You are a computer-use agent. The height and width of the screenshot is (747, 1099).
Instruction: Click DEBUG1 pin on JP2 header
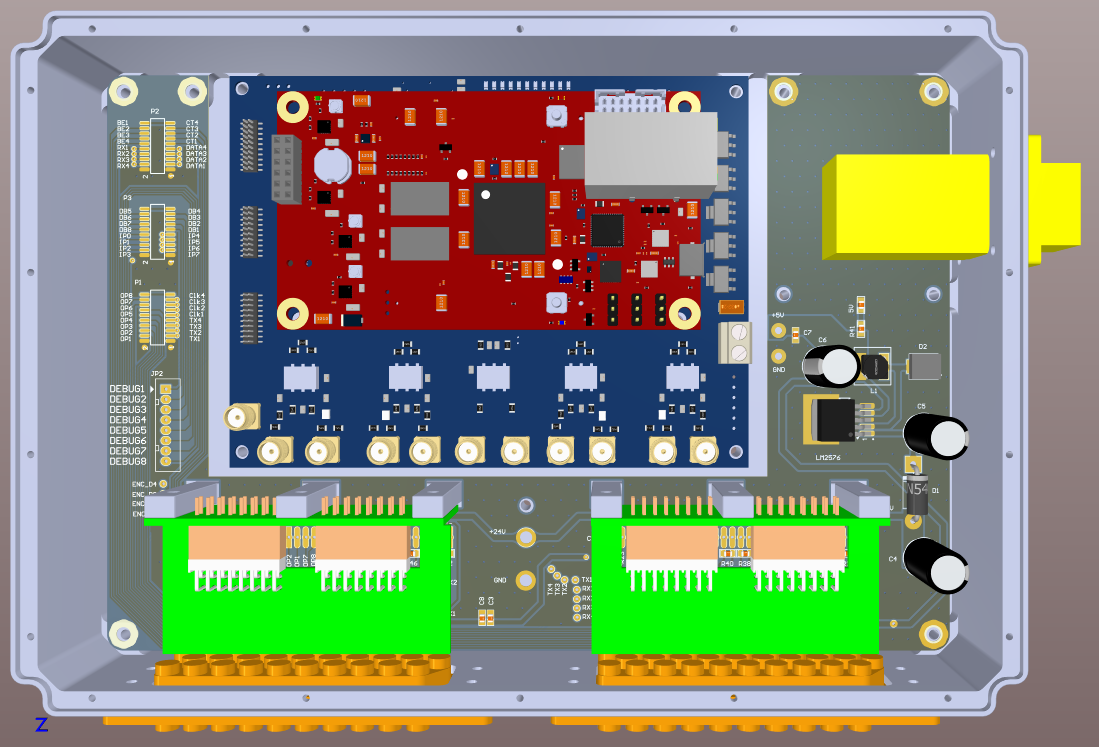[x=166, y=389]
